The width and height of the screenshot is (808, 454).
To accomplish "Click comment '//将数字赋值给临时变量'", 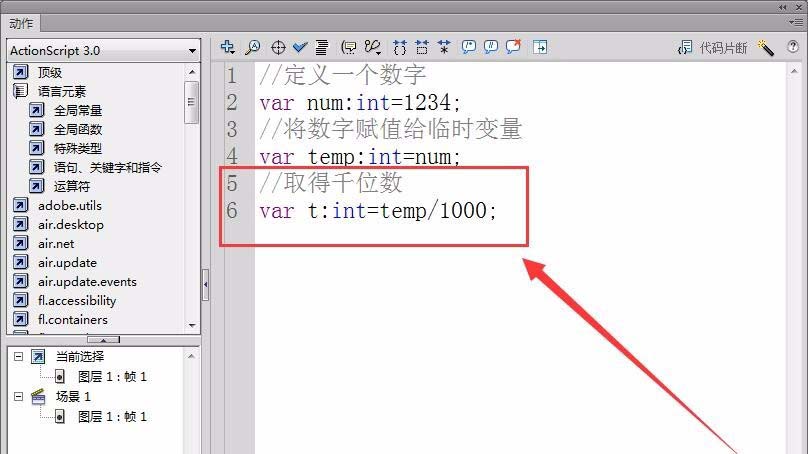I will click(x=391, y=129).
